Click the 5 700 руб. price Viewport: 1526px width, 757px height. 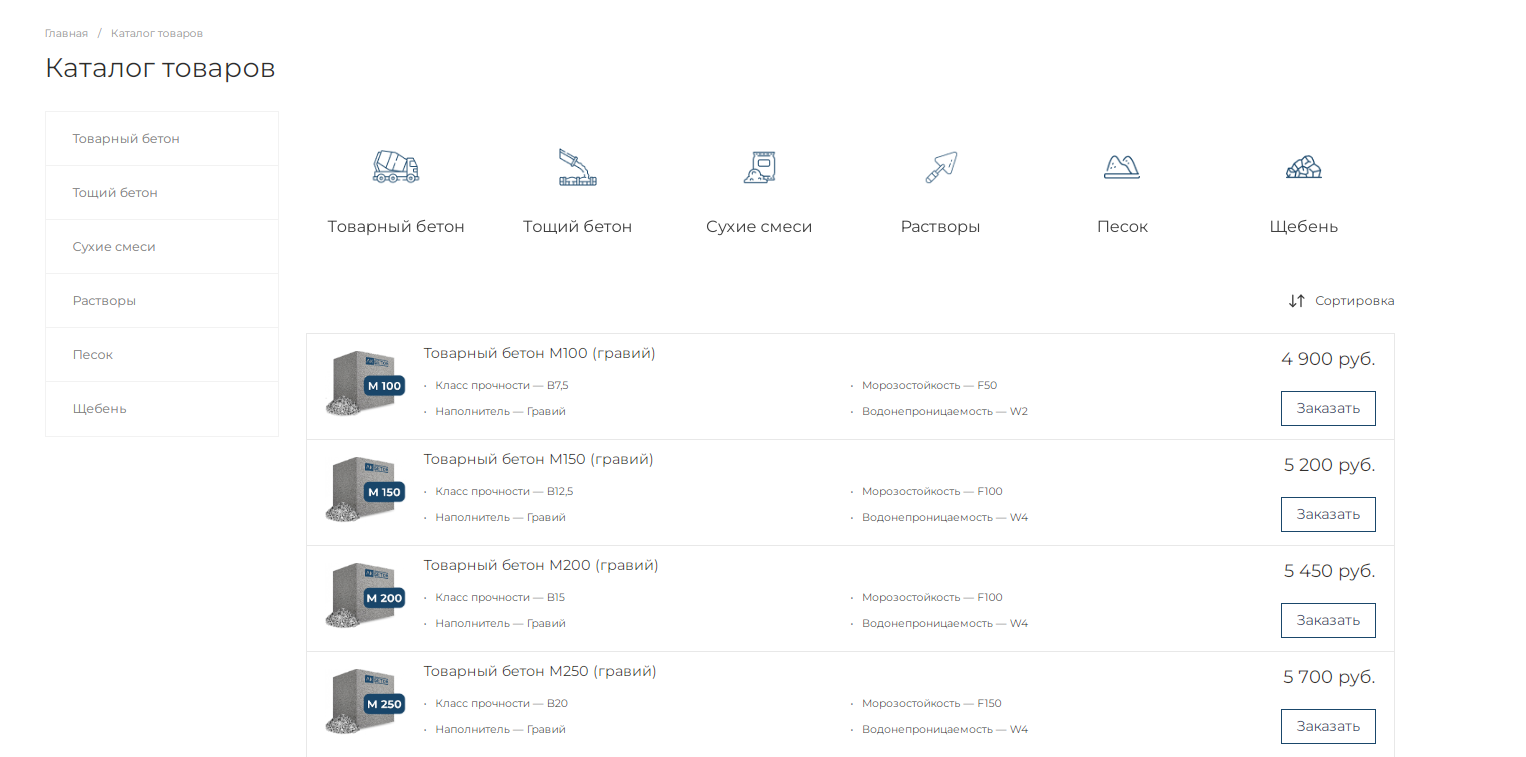click(x=1329, y=677)
